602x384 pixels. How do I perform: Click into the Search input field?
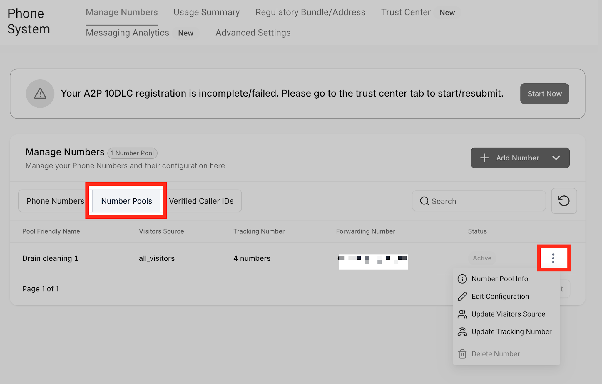479,201
